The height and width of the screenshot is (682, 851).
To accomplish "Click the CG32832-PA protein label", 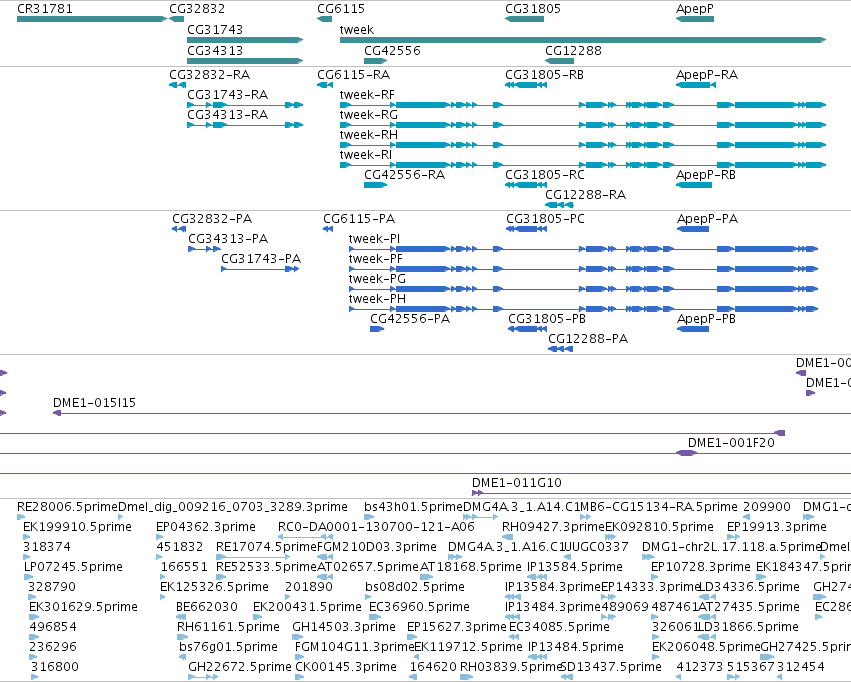I will (212, 219).
